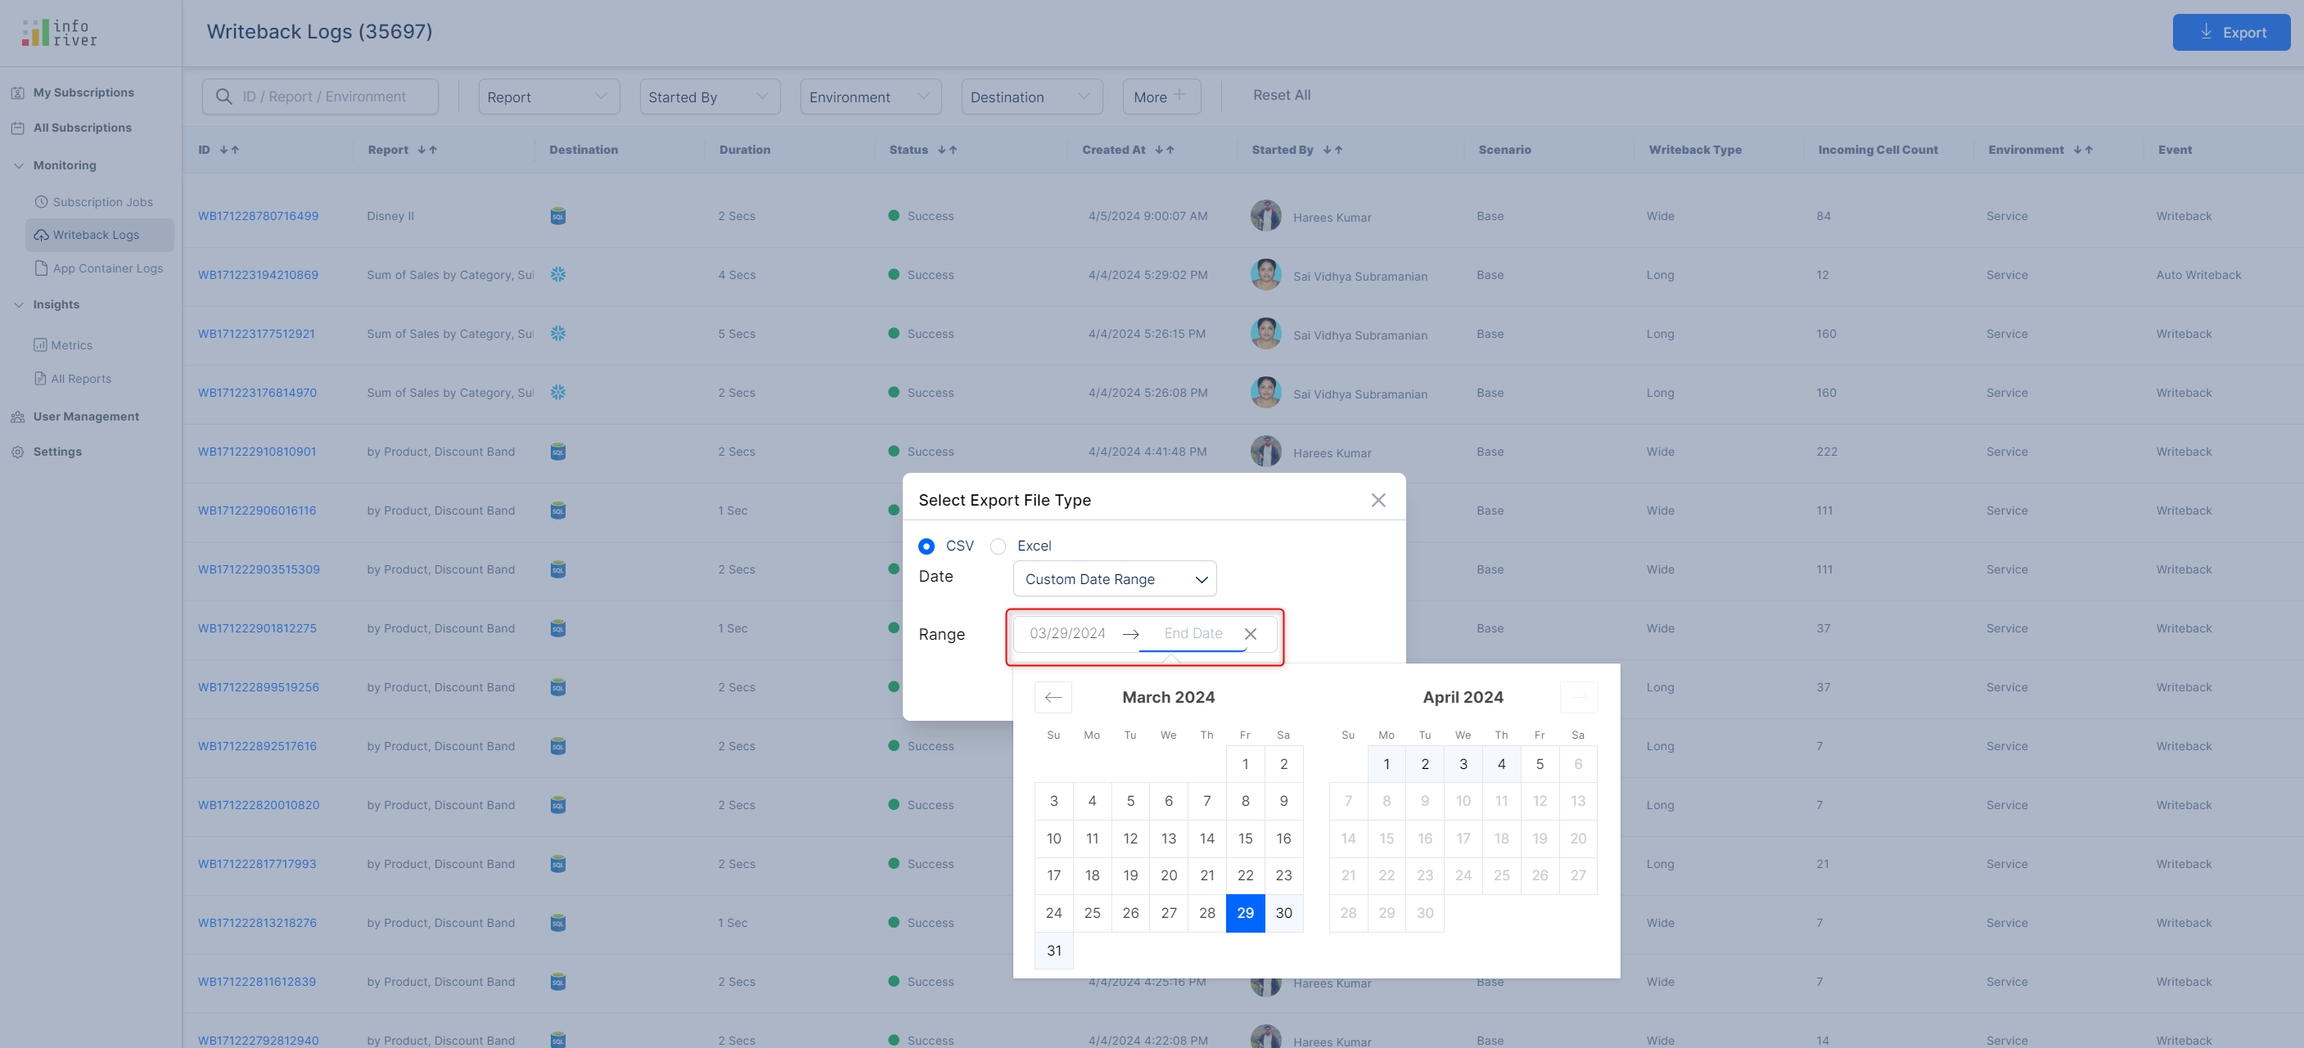
Task: Click the Snowflake destination icon for WB171223194210869
Action: (x=558, y=275)
